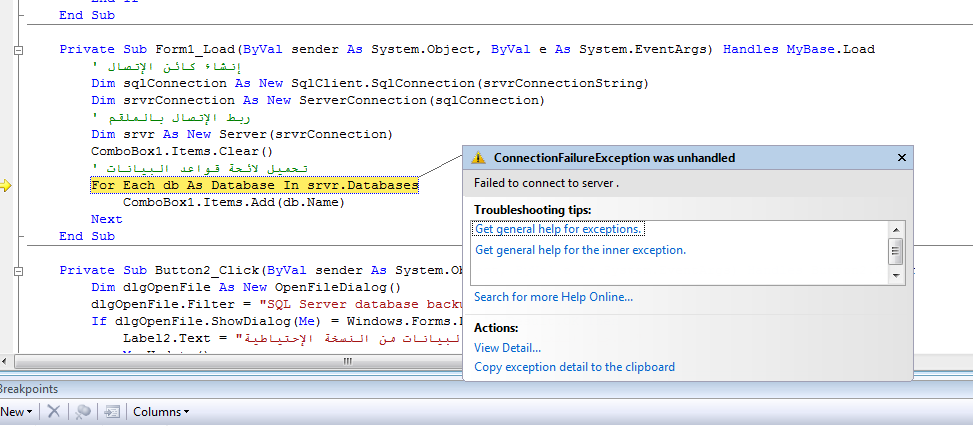
Task: Open the New breakpoint dropdown
Action: pyautogui.click(x=16, y=412)
